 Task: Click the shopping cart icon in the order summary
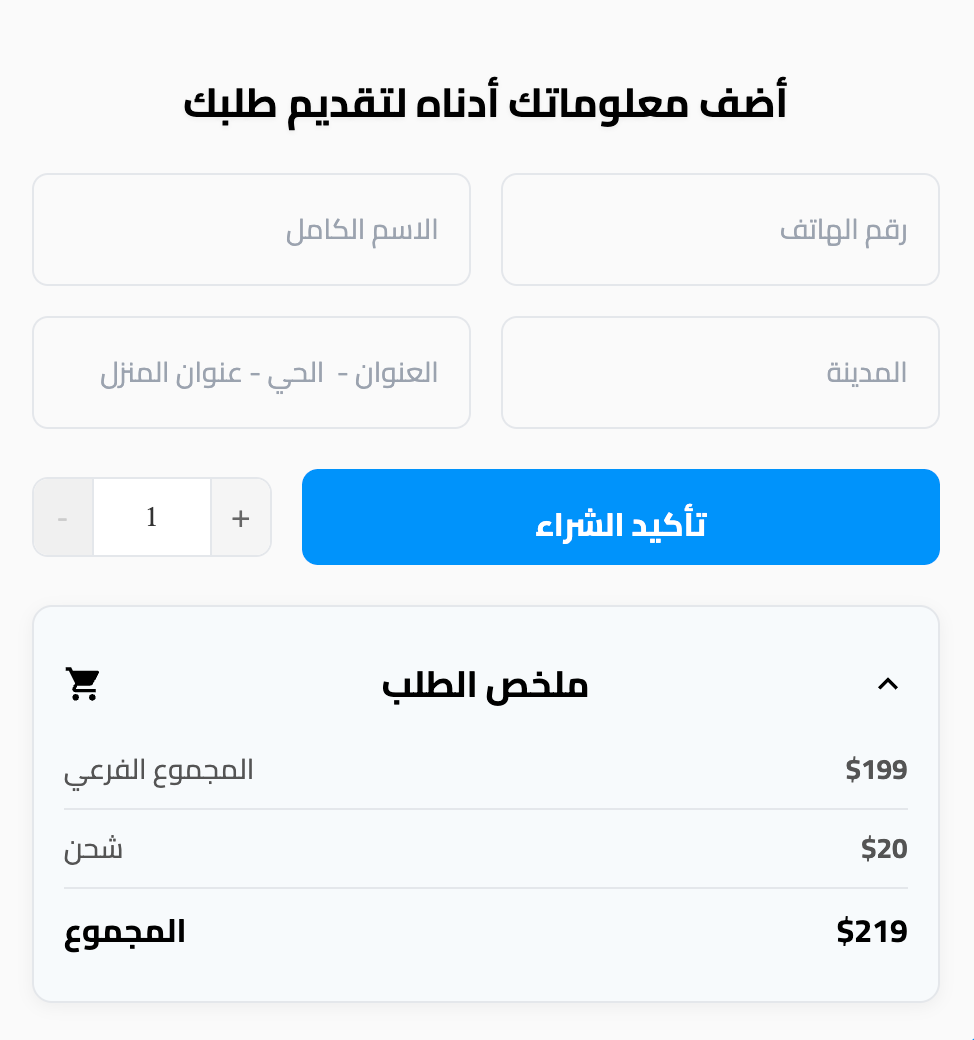[x=83, y=684]
